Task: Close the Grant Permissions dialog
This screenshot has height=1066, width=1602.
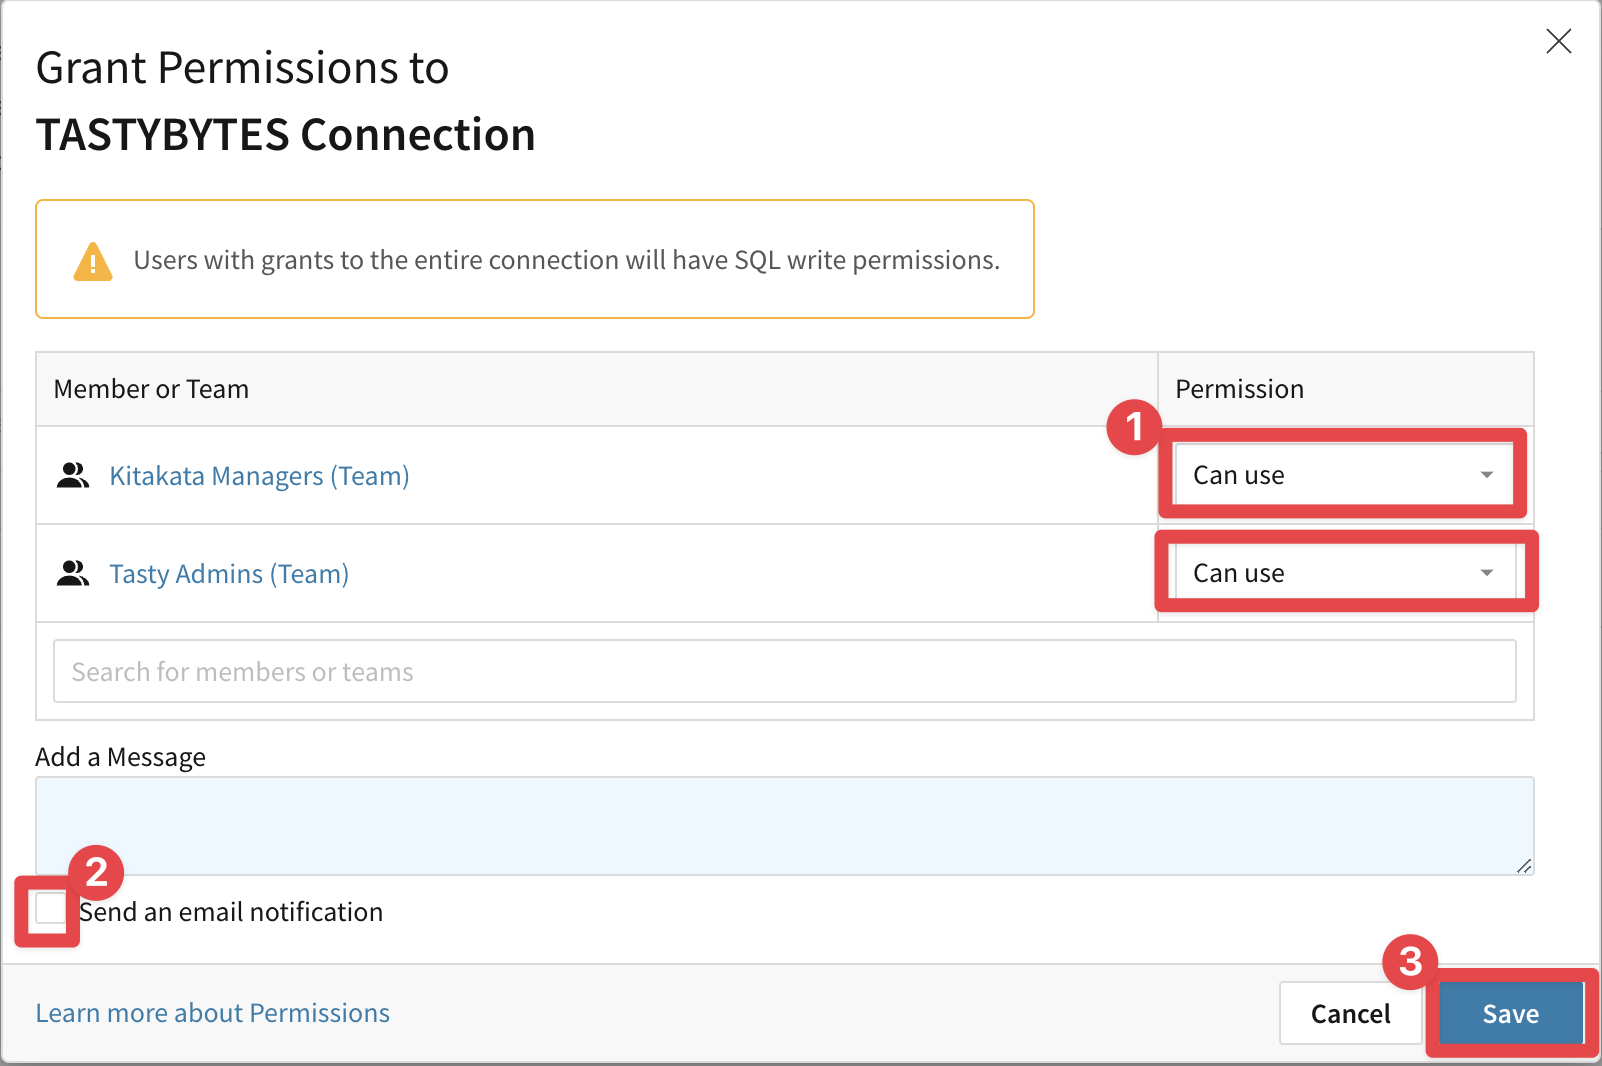Action: pyautogui.click(x=1558, y=41)
